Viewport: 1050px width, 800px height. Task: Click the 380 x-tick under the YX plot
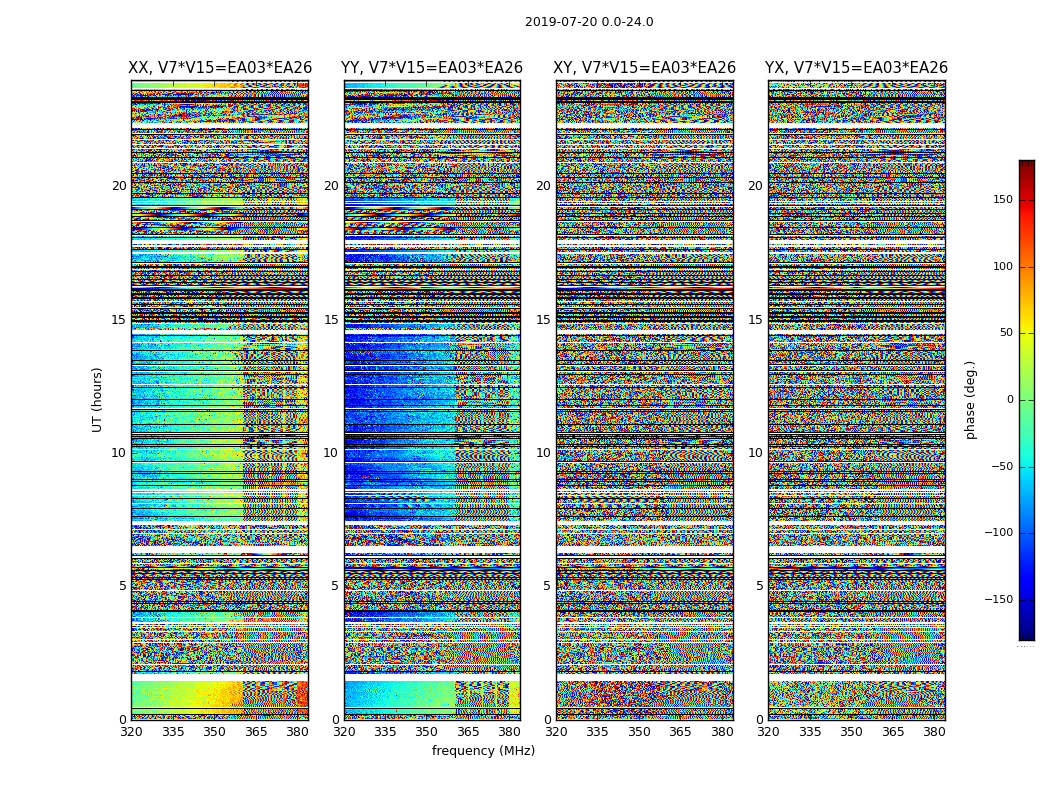point(934,732)
